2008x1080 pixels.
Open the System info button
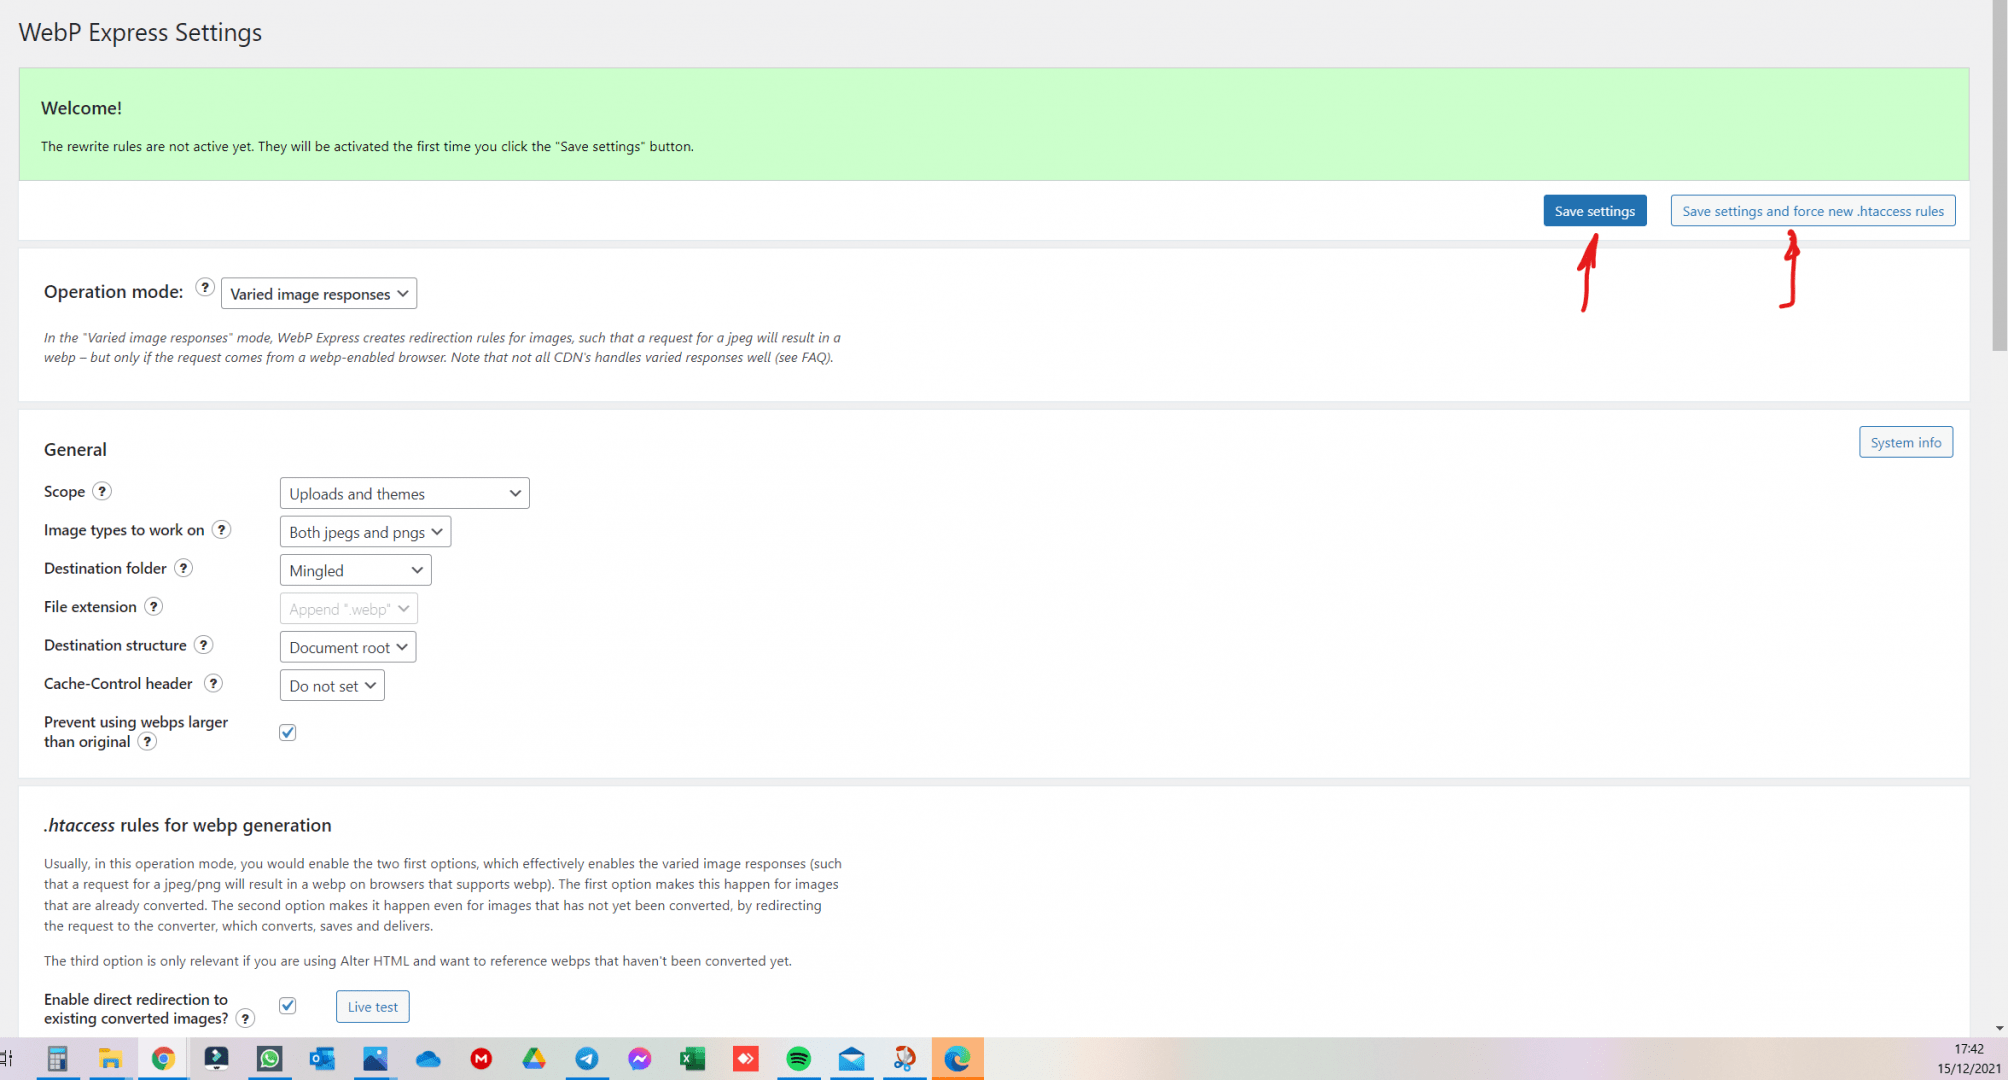coord(1906,442)
